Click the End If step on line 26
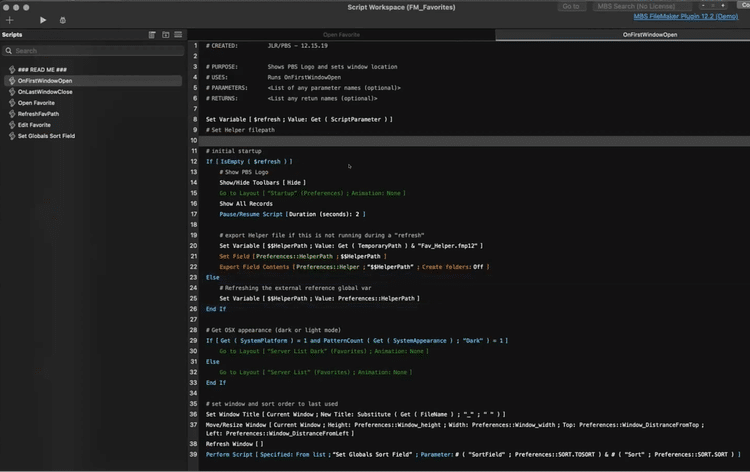The width and height of the screenshot is (750, 472). pos(216,309)
